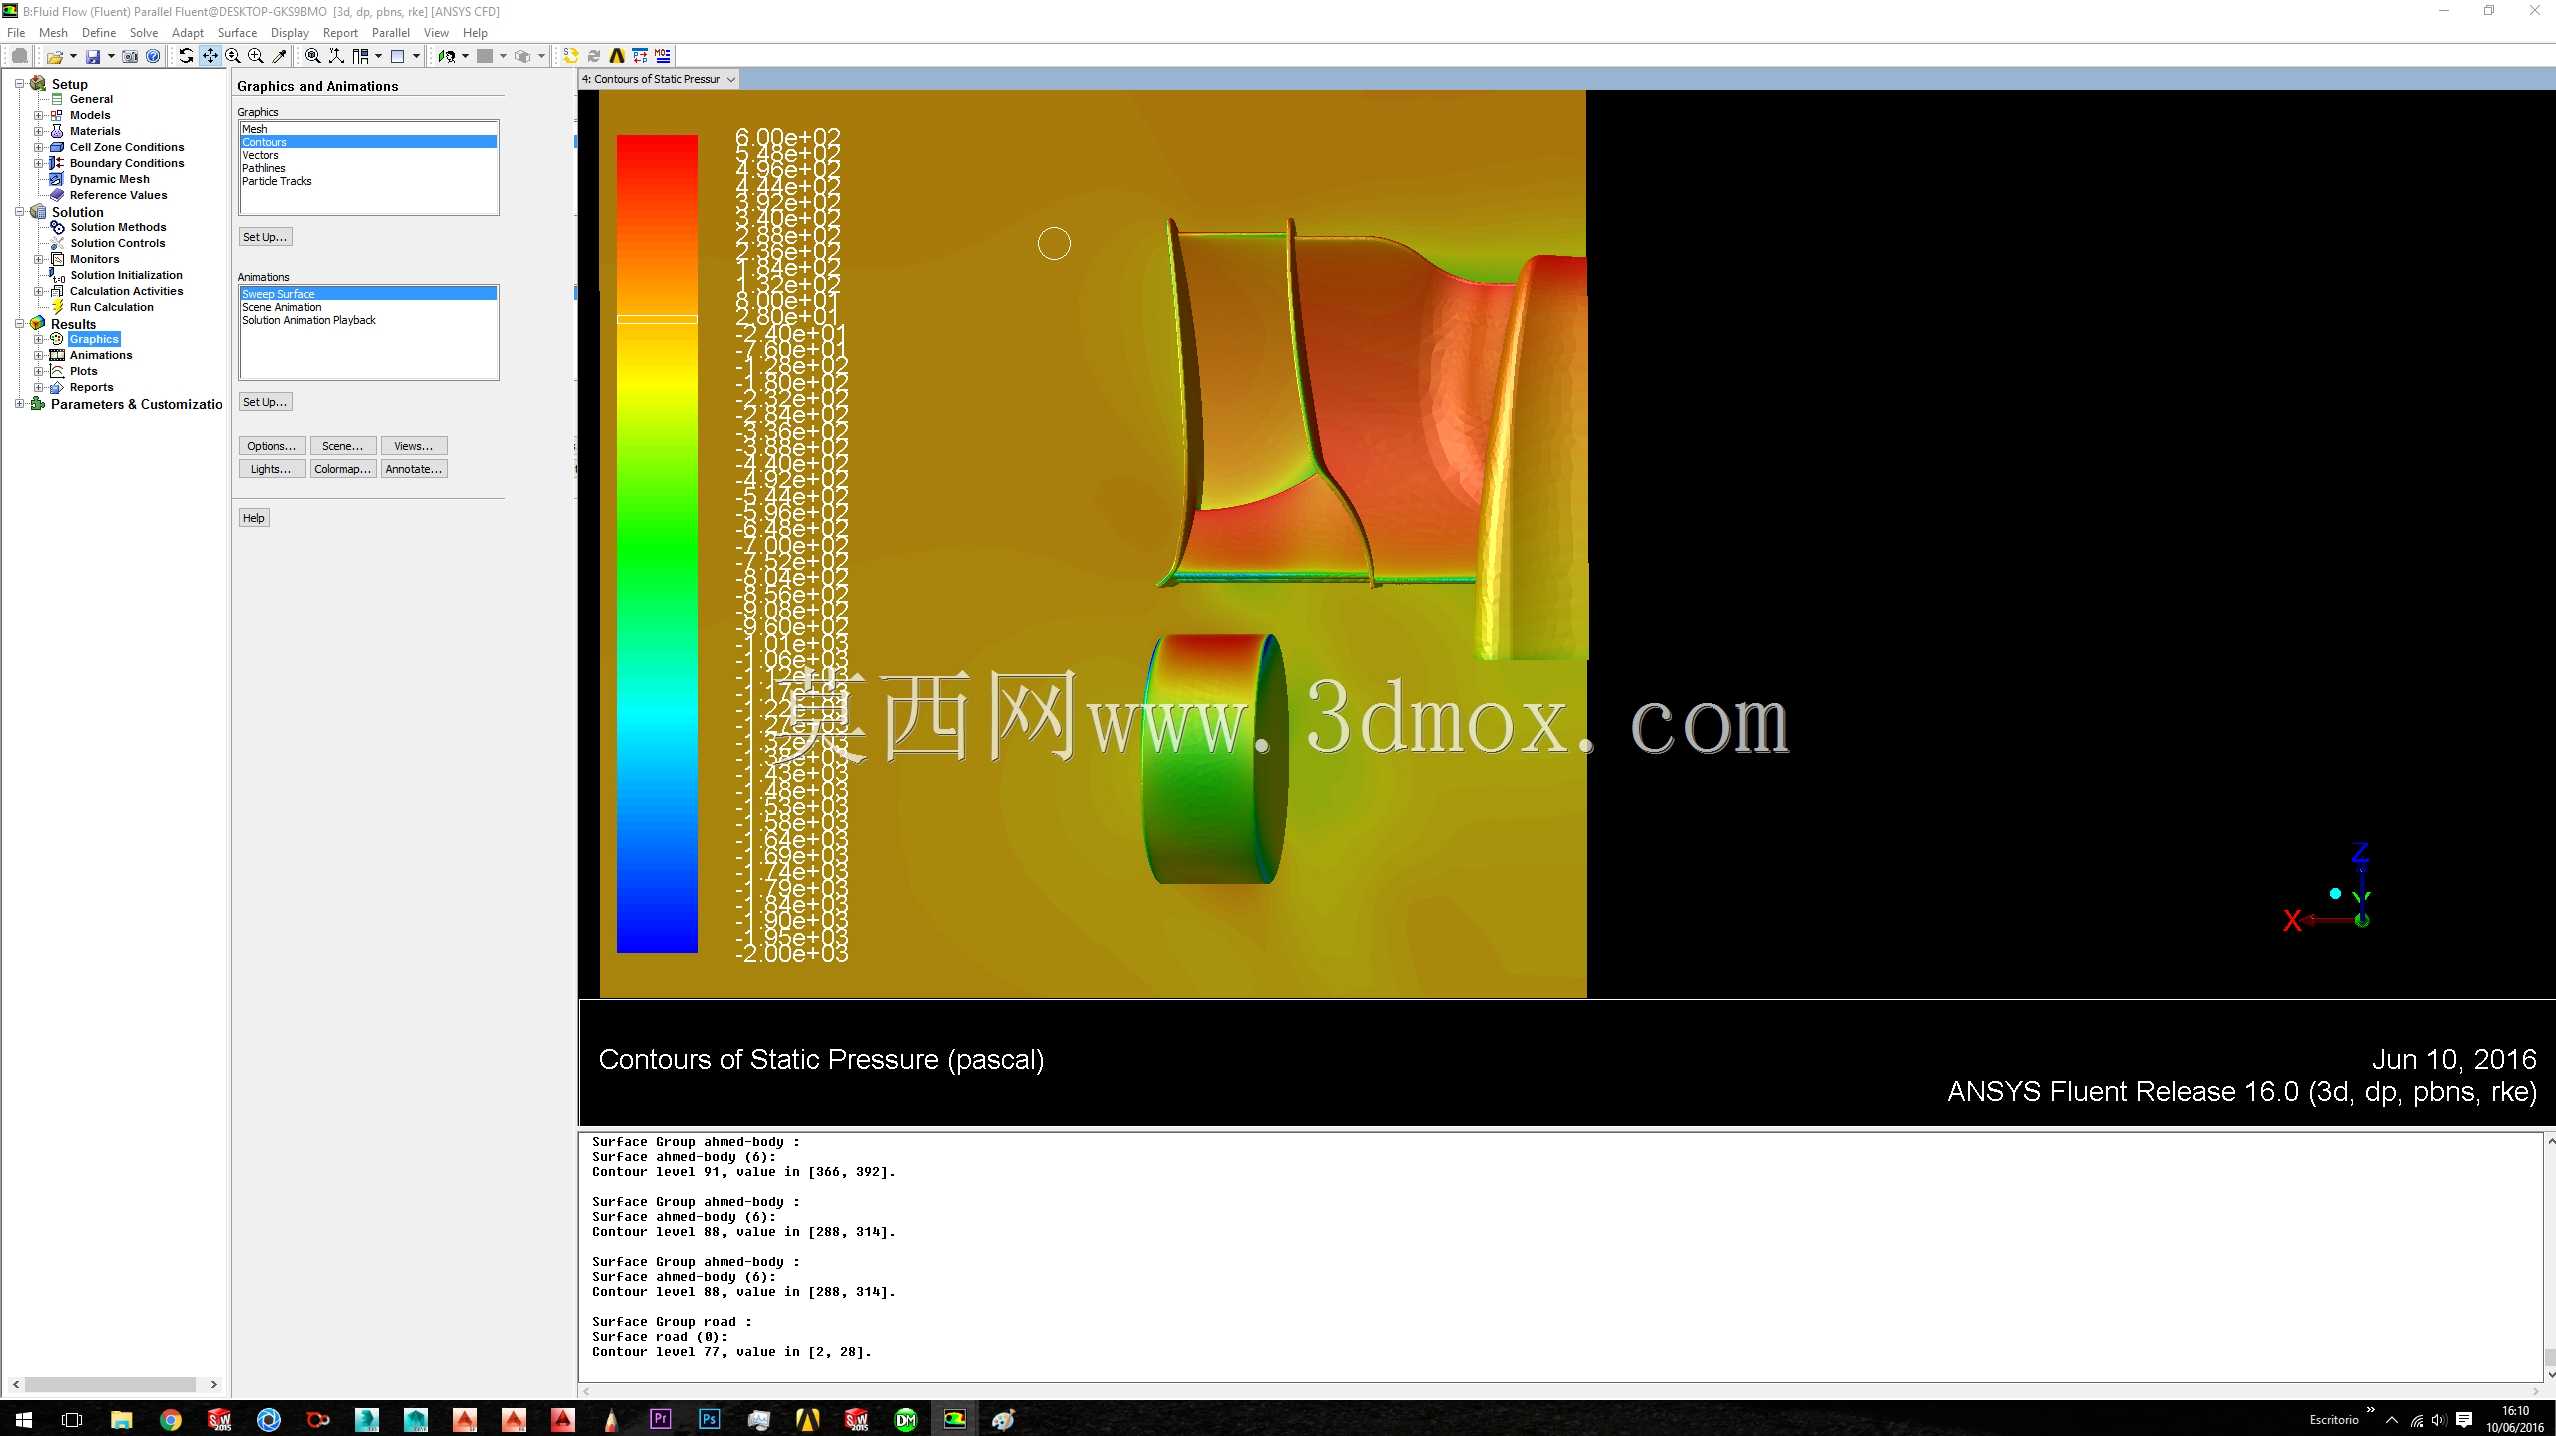This screenshot has width=2556, height=1436.
Task: Click the Scene... button
Action: point(343,446)
